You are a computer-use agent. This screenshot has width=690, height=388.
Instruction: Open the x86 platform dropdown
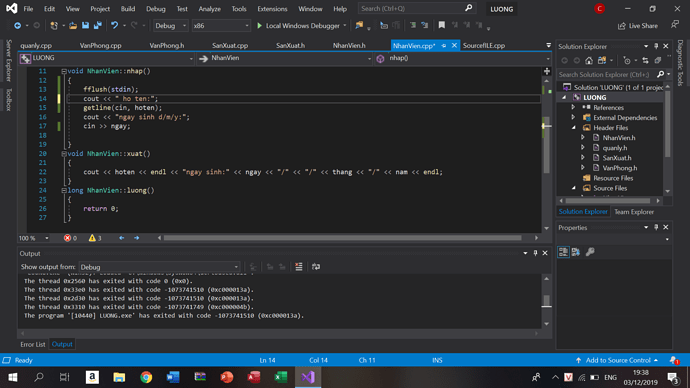click(221, 26)
